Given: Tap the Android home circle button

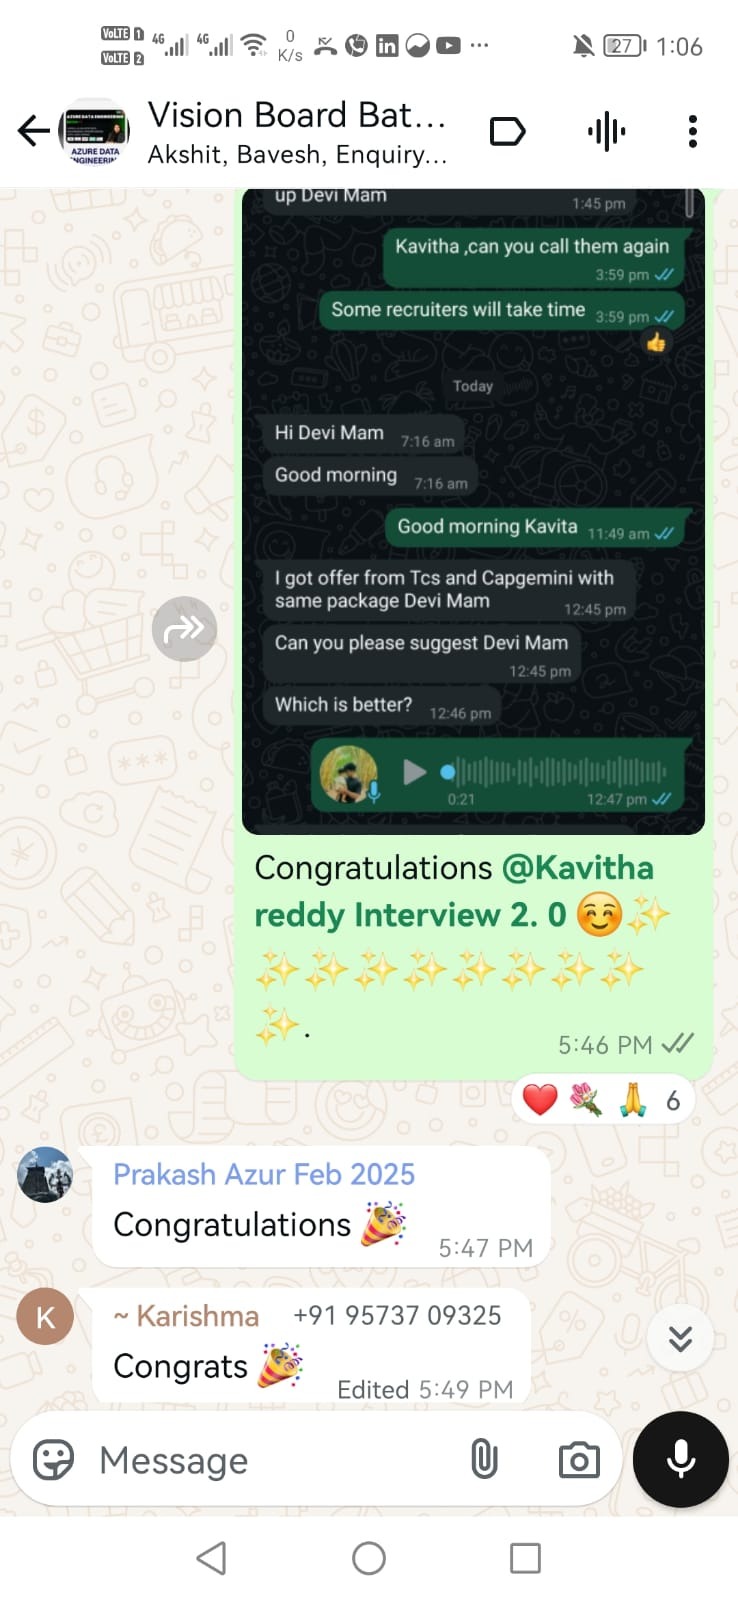Looking at the screenshot, I should (x=369, y=1558).
